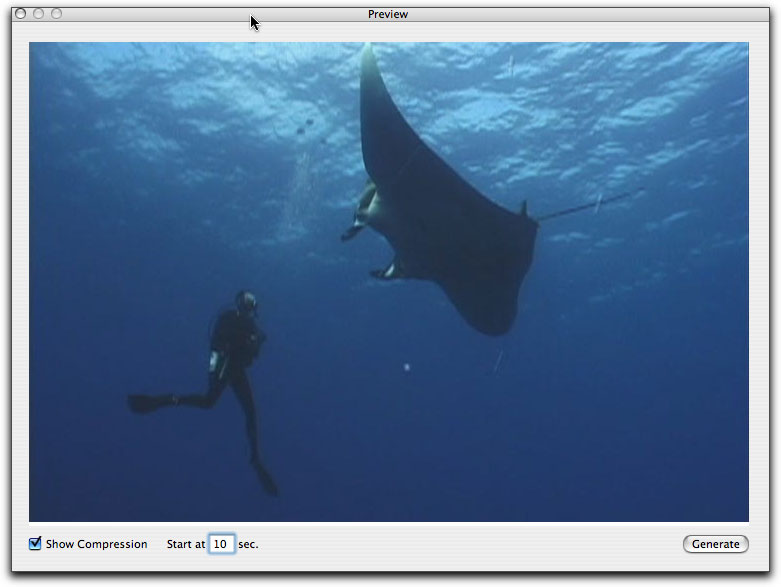The width and height of the screenshot is (781, 587).
Task: Click the manta ray preview image
Action: click(x=389, y=282)
